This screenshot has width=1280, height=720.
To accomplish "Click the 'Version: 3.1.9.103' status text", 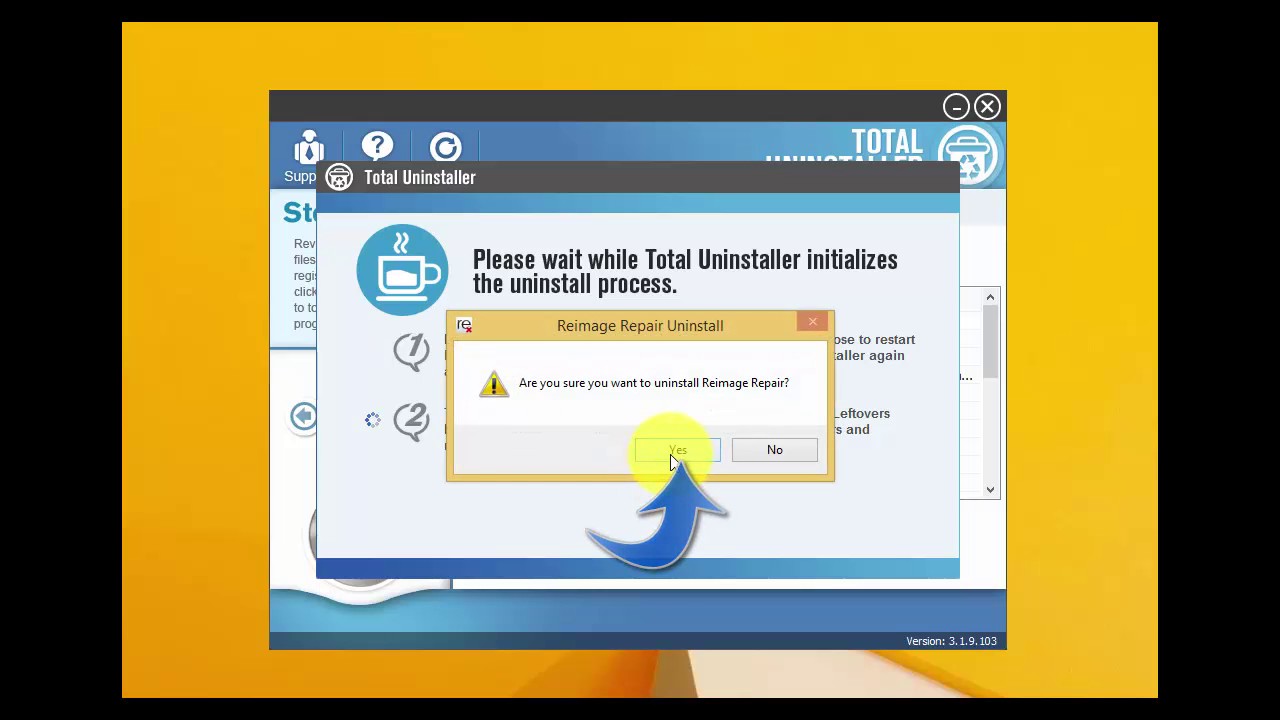I will click(951, 641).
